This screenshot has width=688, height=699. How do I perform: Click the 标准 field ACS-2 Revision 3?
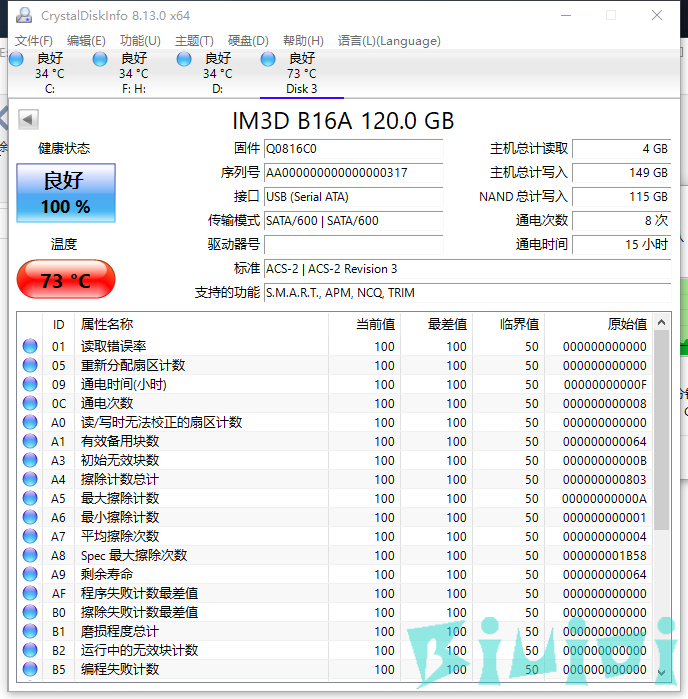[467, 269]
